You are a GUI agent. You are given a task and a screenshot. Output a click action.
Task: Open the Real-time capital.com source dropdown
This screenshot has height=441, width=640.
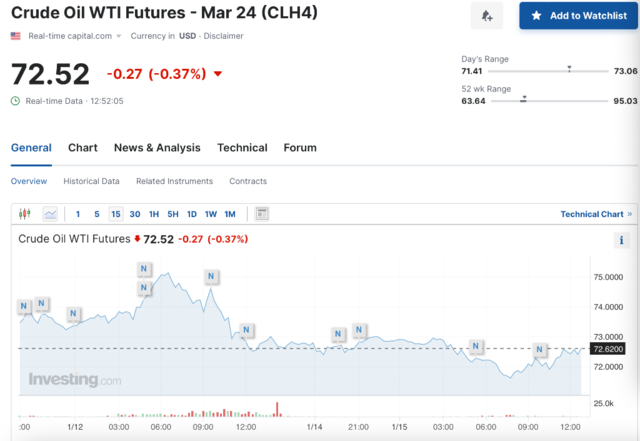click(x=72, y=36)
